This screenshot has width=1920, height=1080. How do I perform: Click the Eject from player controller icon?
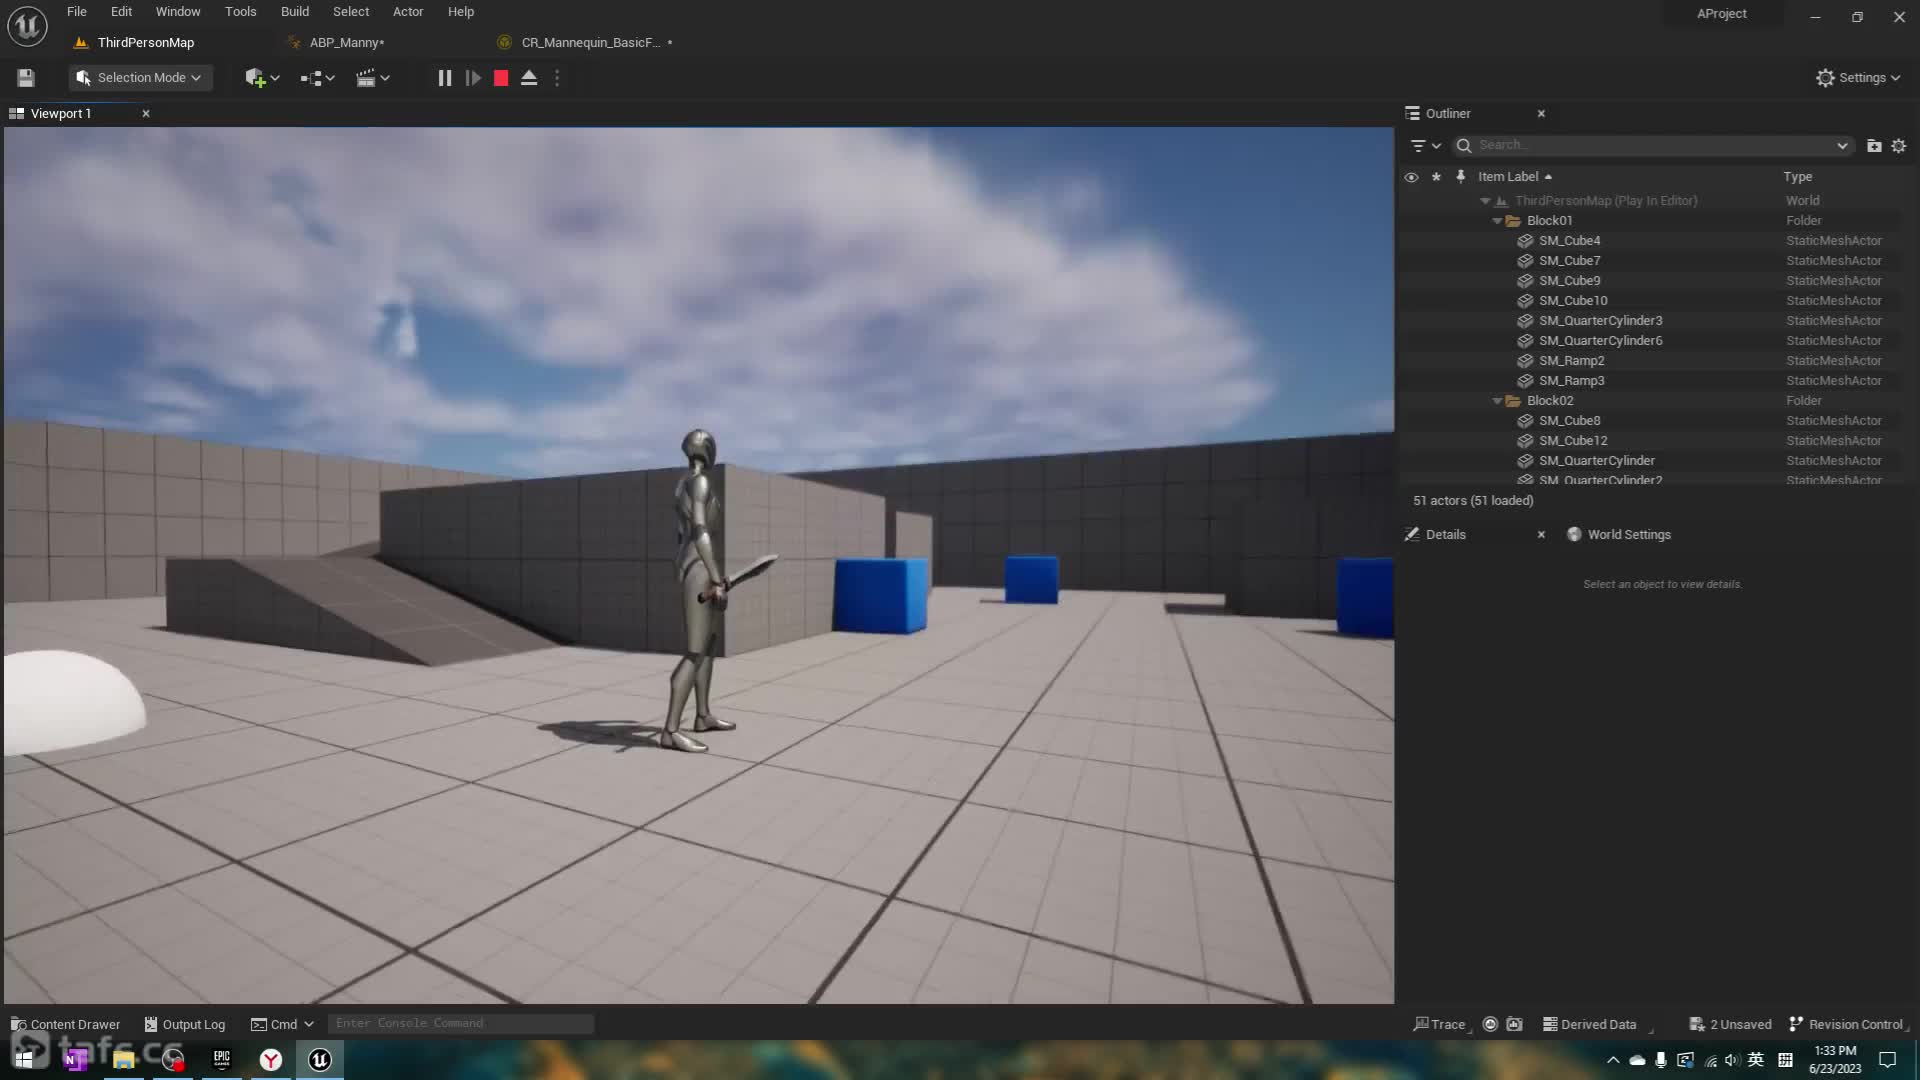(x=529, y=78)
